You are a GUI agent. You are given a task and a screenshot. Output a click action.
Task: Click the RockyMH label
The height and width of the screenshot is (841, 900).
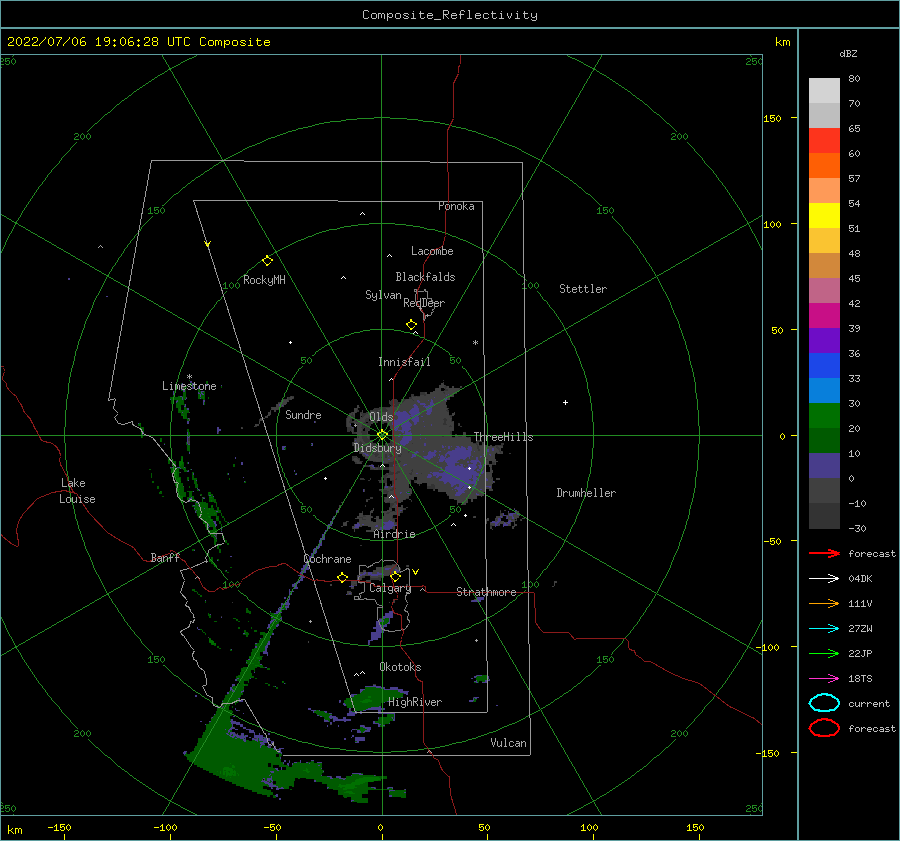click(x=264, y=280)
